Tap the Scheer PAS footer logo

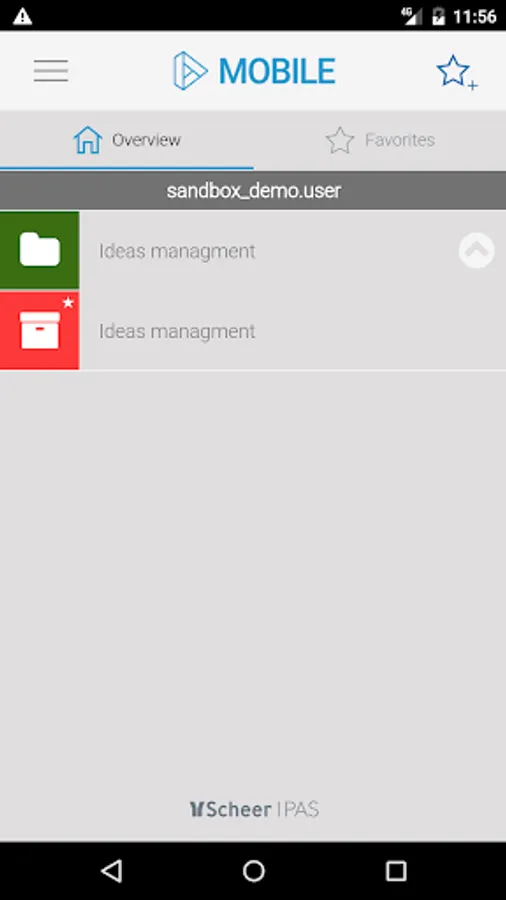pos(254,809)
